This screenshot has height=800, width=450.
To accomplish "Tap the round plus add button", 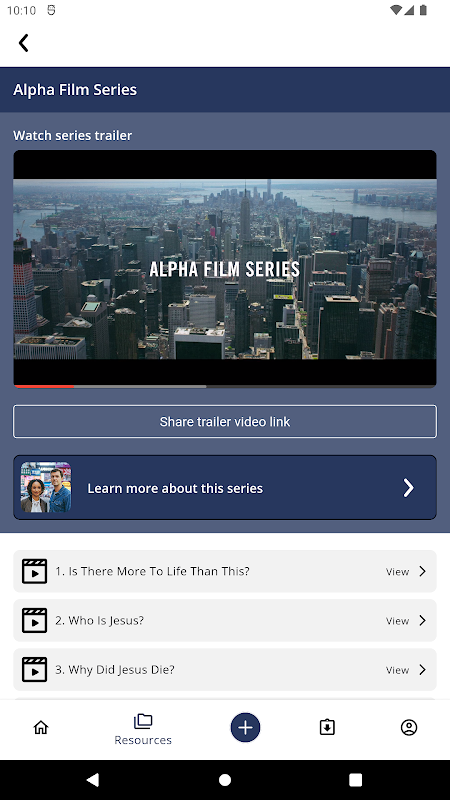I will pos(245,727).
